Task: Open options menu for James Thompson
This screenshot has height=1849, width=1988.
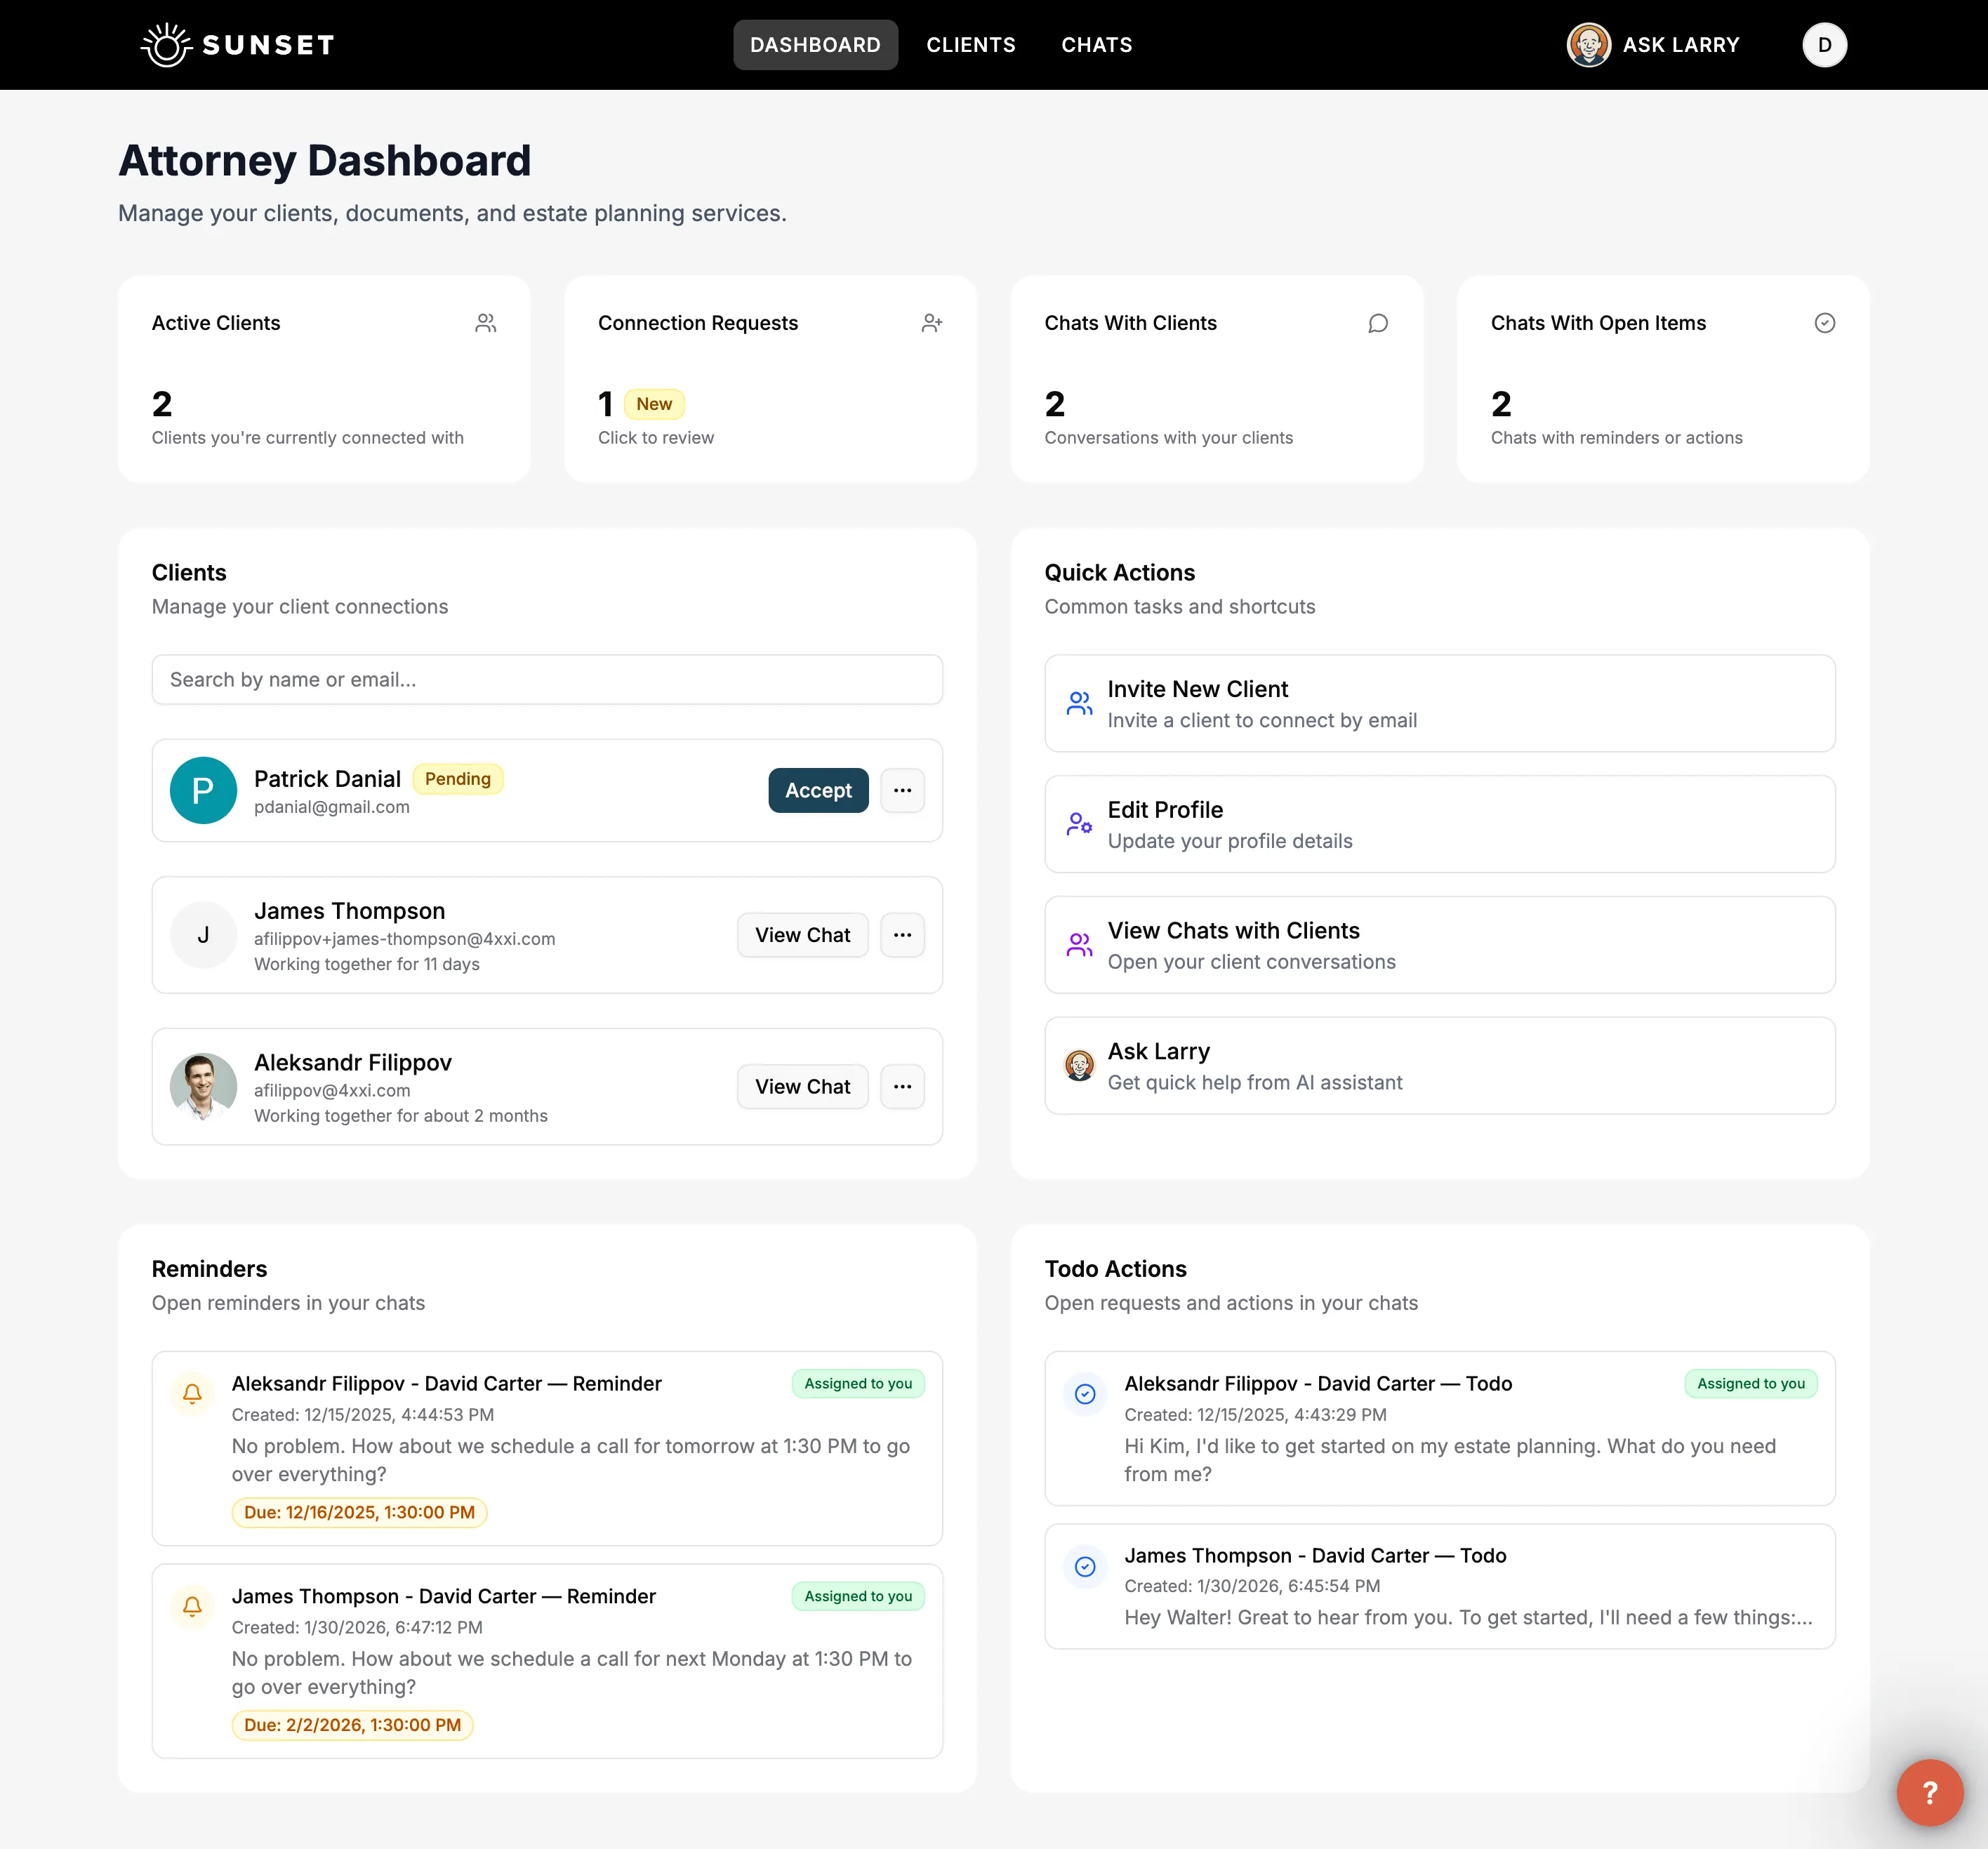Action: [x=902, y=934]
